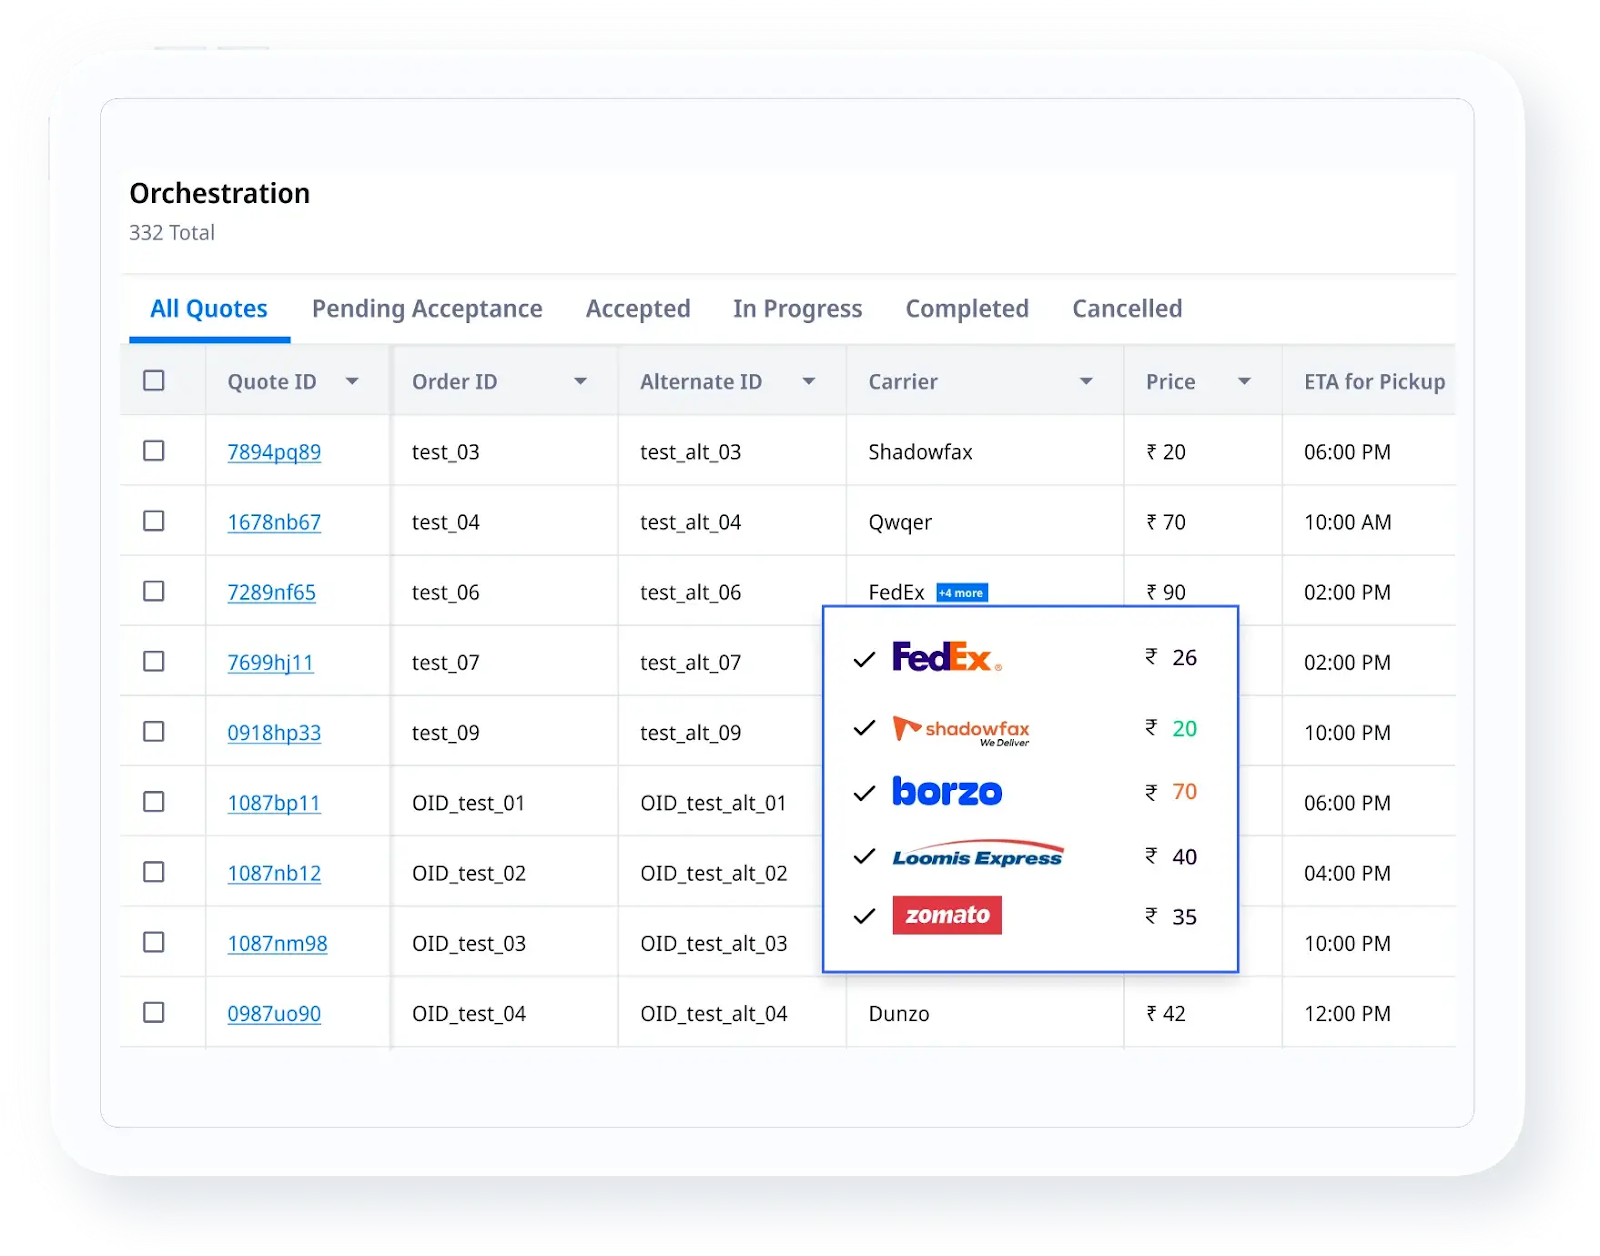This screenshot has height=1256, width=1600.
Task: Select the Loomis Express carrier logo
Action: click(x=975, y=853)
